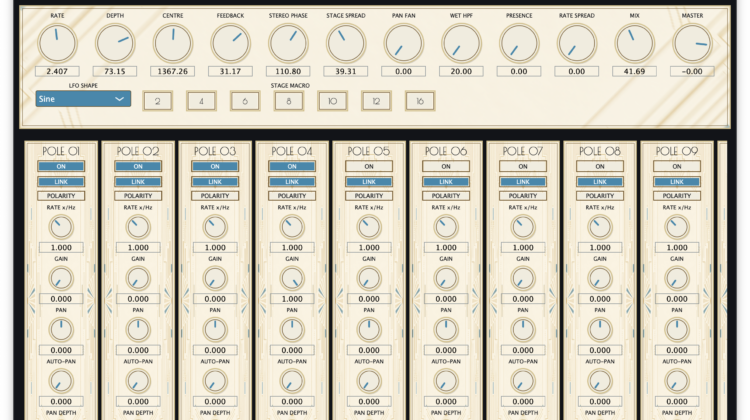Click the Wet HPF knob
The image size is (750, 420).
coord(461,43)
